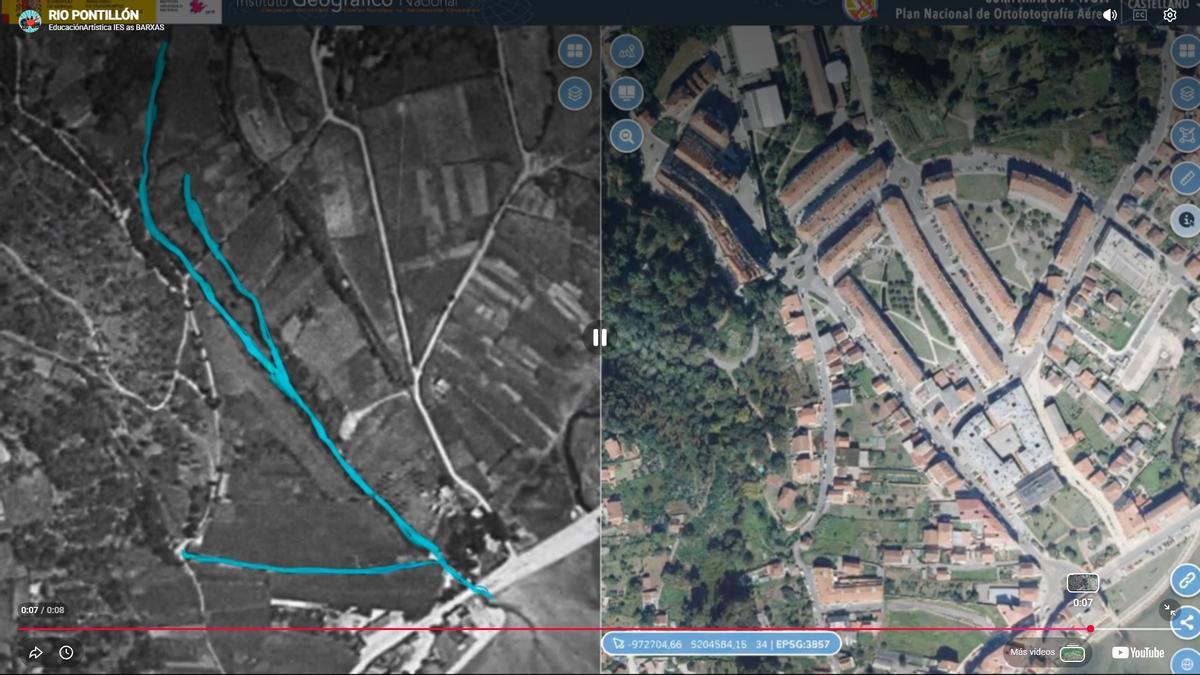Open the left map basemap grid icon
Viewport: 1200px width, 675px height.
tap(575, 51)
